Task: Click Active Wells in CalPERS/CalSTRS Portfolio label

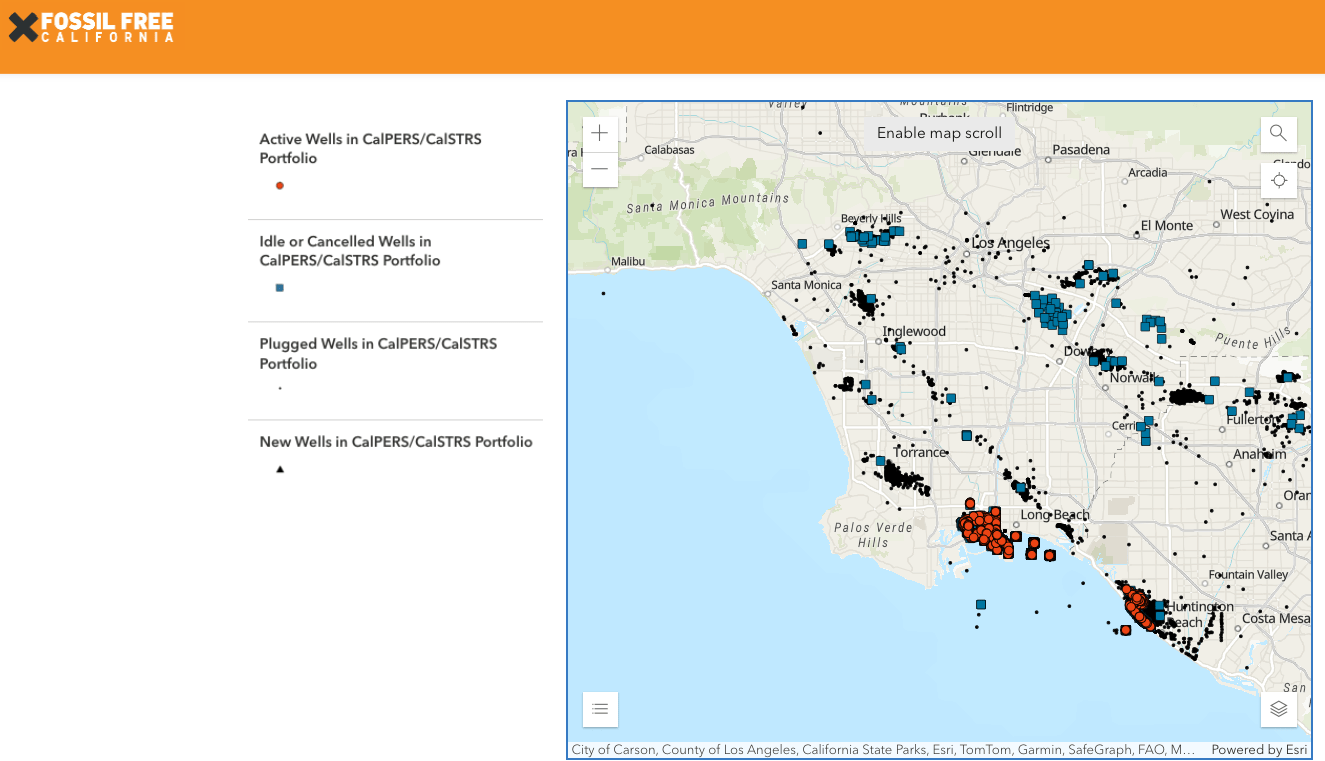Action: point(370,148)
